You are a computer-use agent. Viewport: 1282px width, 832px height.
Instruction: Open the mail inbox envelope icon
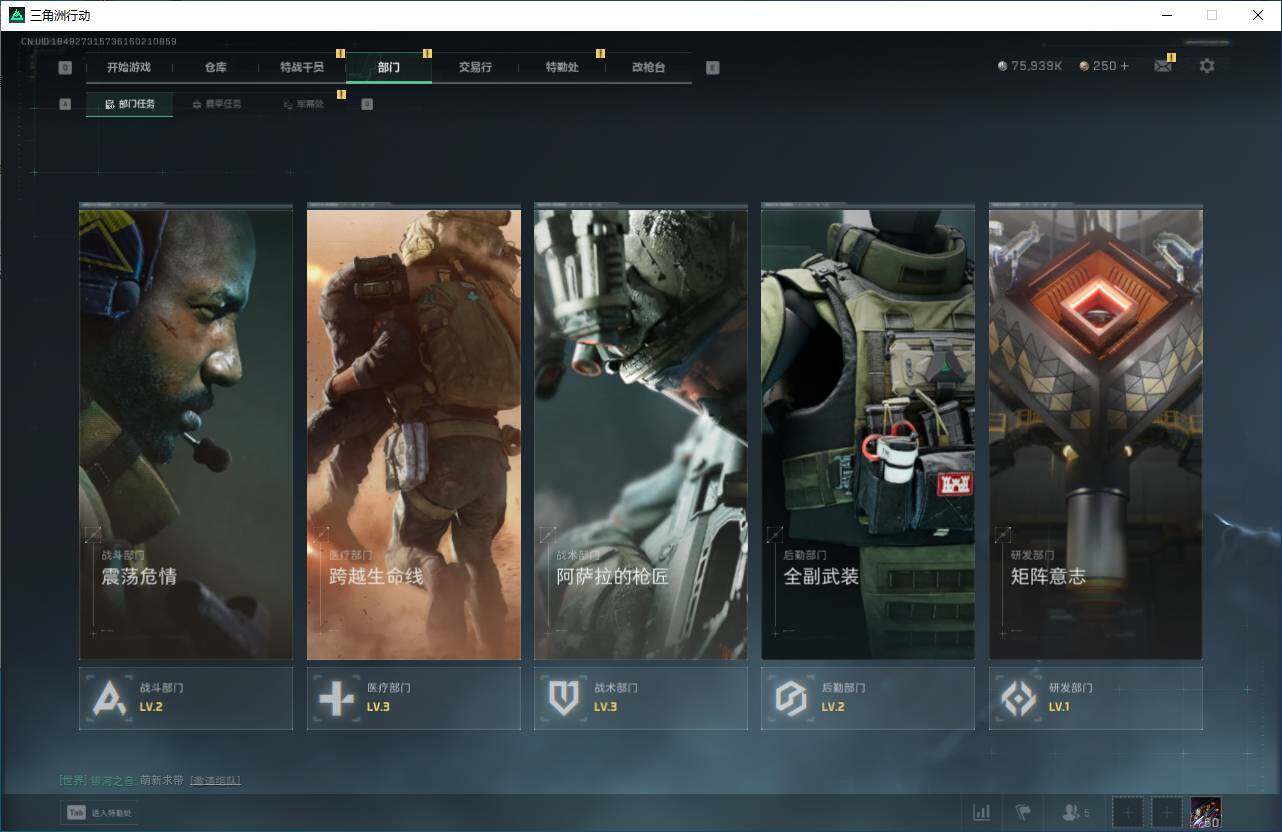coord(1162,66)
